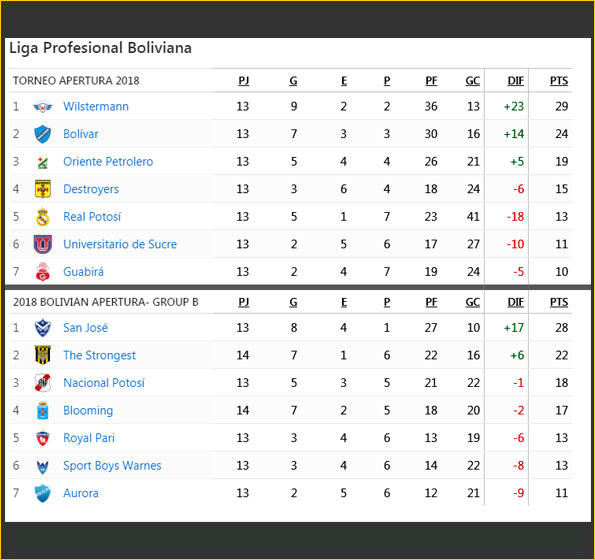
Task: Click the Sport Boys Warnes bull logo
Action: 42,466
